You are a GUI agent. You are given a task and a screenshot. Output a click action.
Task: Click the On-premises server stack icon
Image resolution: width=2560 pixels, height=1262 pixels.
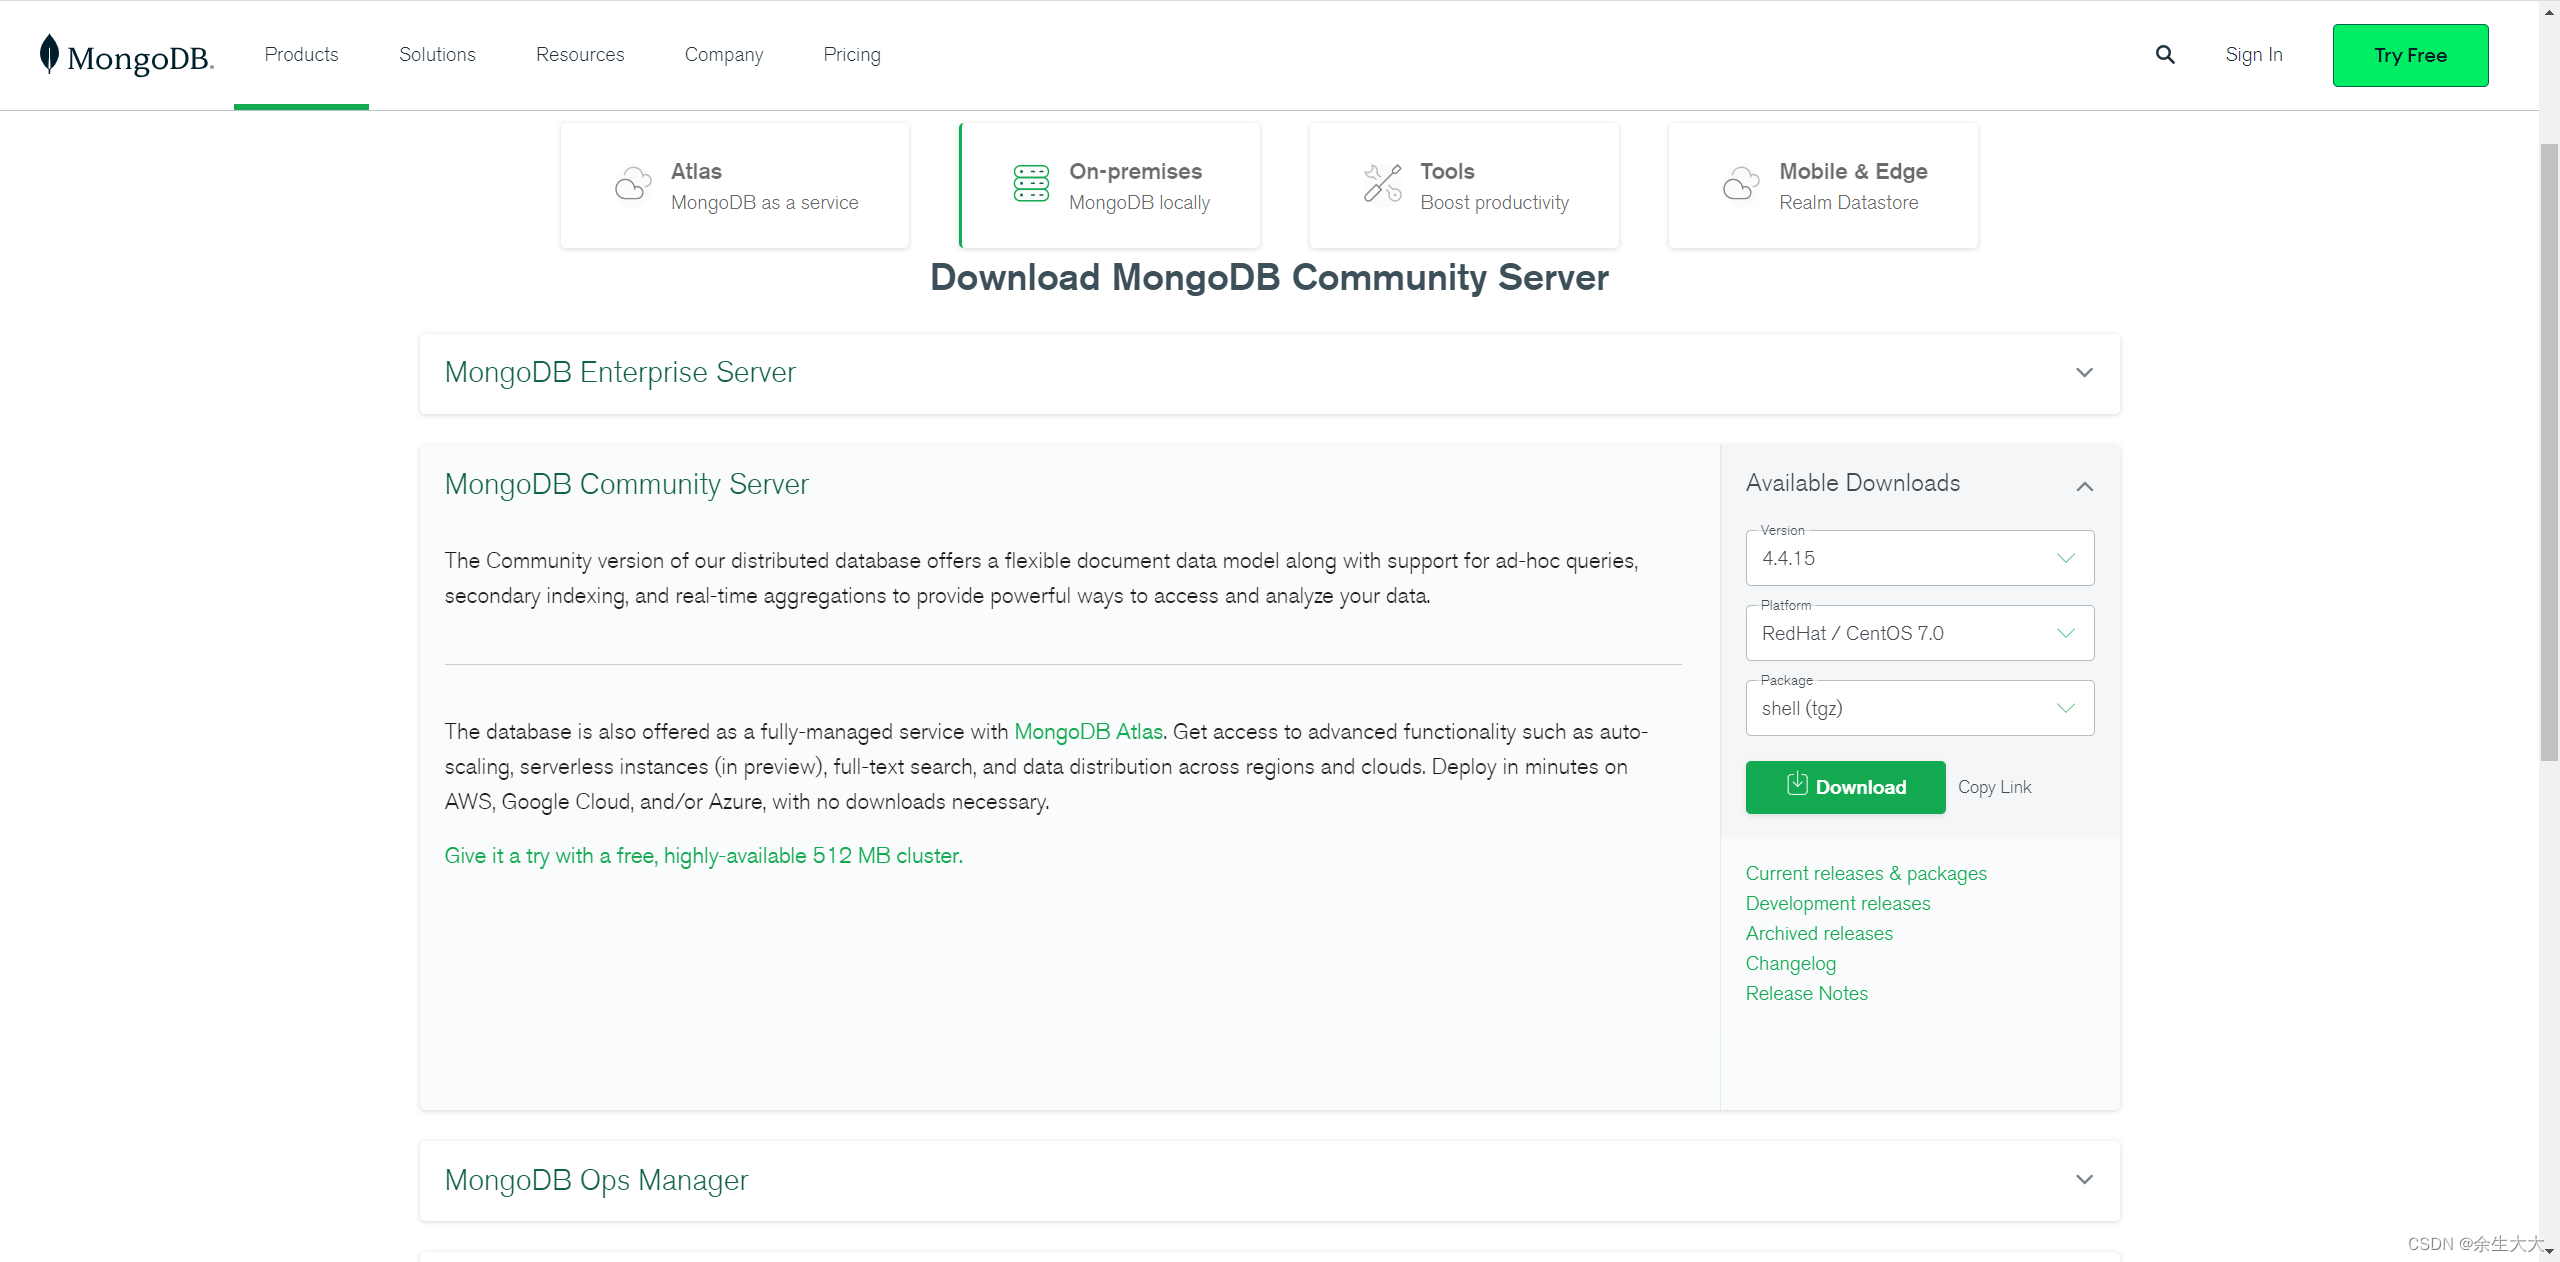pos(1031,184)
